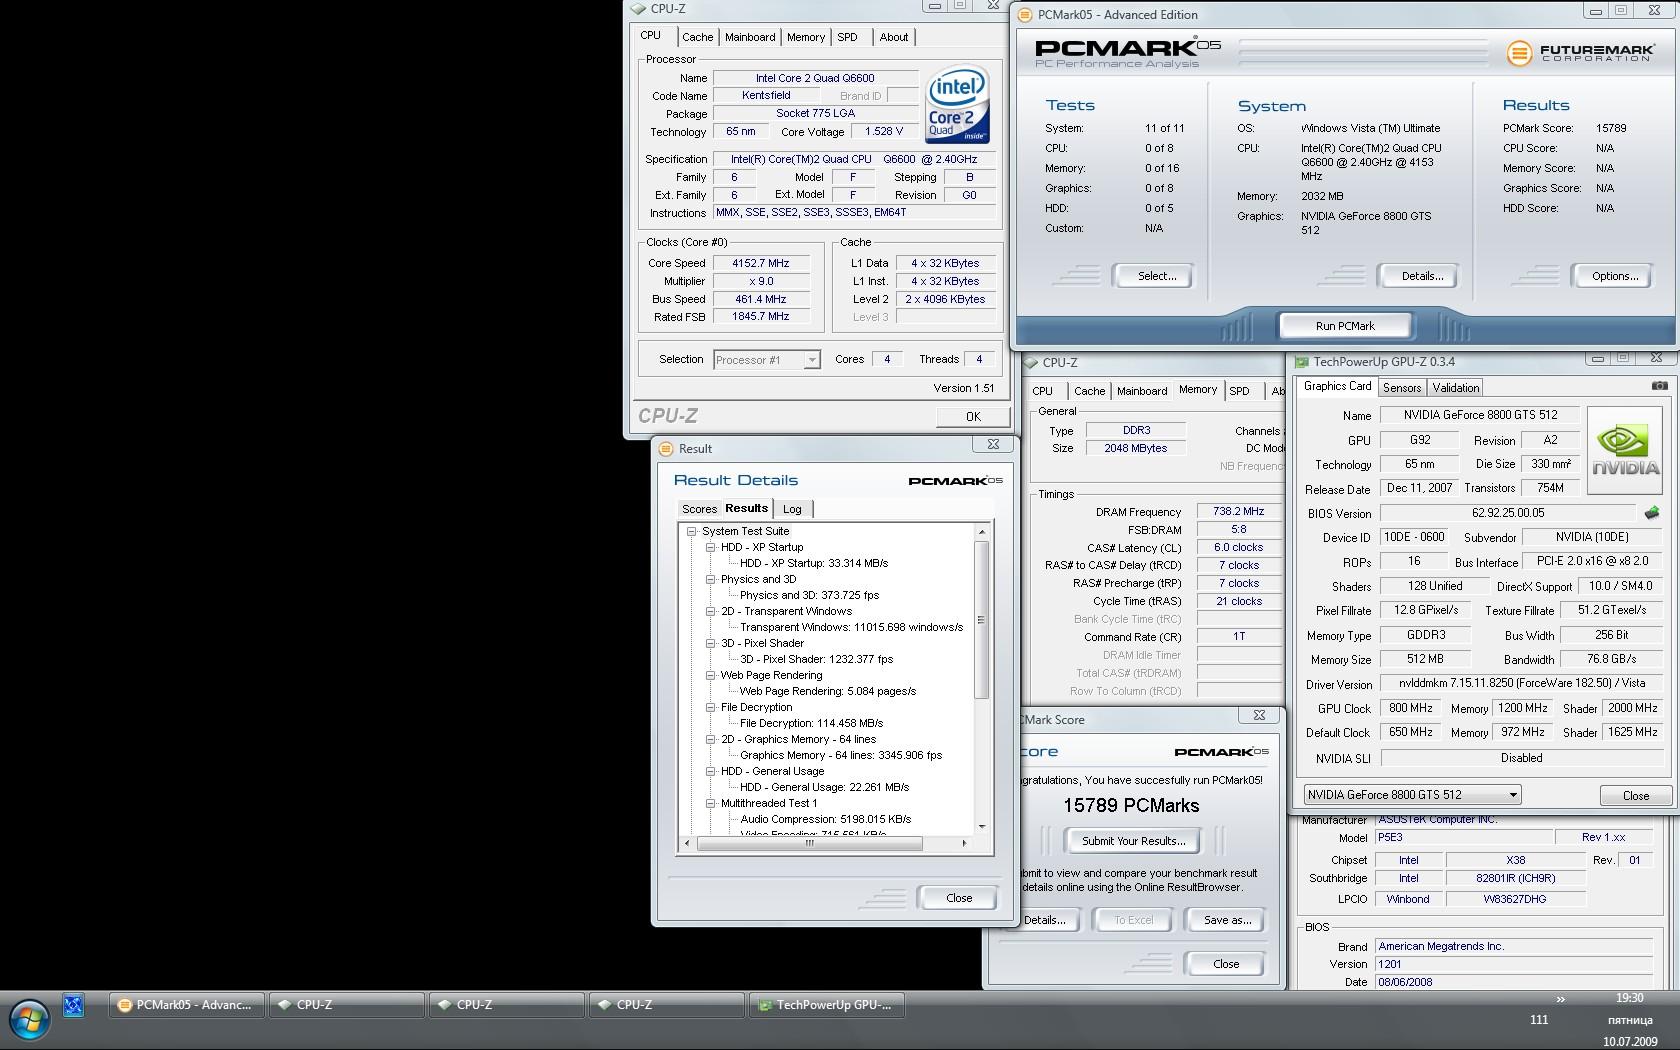
Task: Click OK in the CPU-Z window
Action: click(972, 417)
